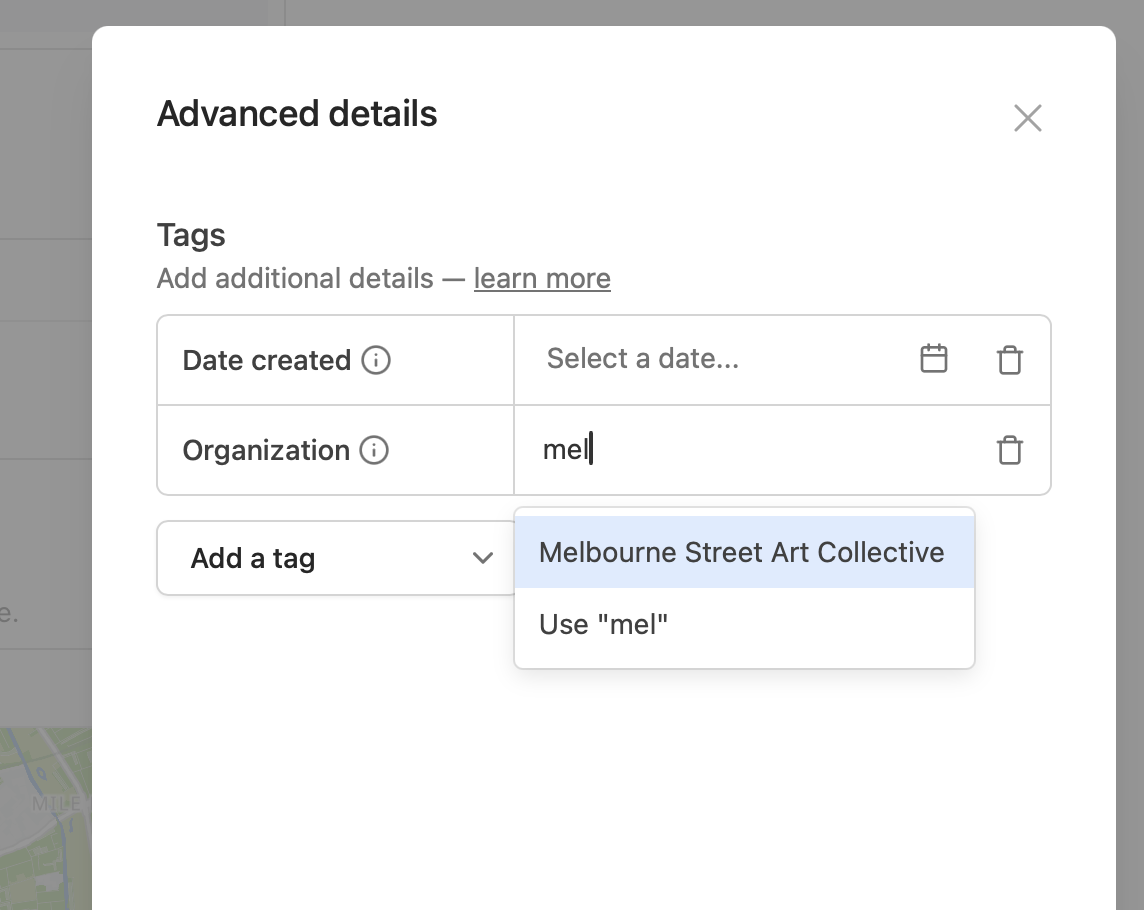Click the chevron arrow on Add a tag
This screenshot has width=1144, height=910.
483,558
